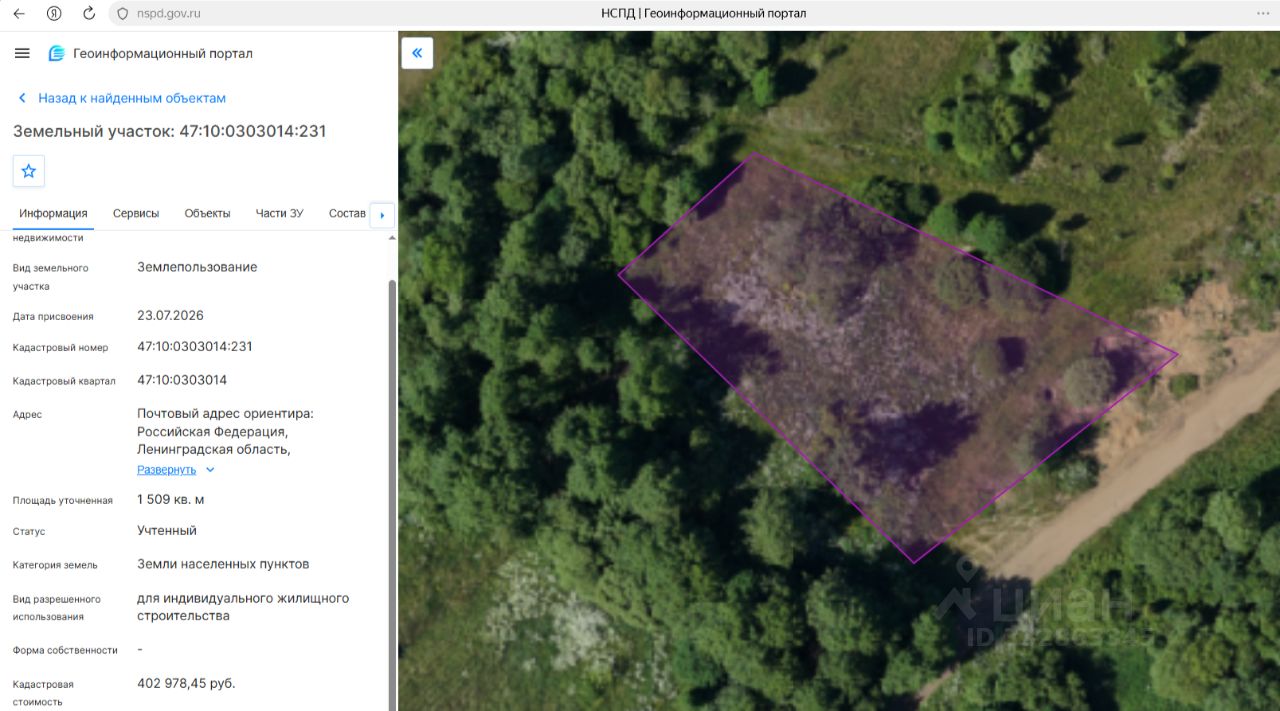The height and width of the screenshot is (711, 1280).
Task: Select Земли населенных пунктов text
Action: (x=223, y=563)
